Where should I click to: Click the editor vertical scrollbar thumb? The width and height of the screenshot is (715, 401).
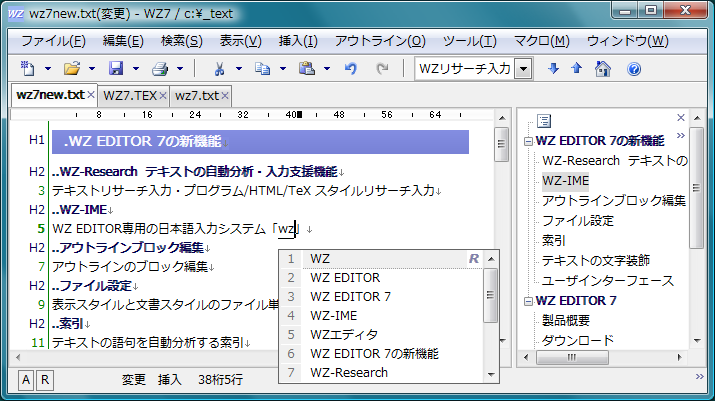pyautogui.click(x=502, y=145)
